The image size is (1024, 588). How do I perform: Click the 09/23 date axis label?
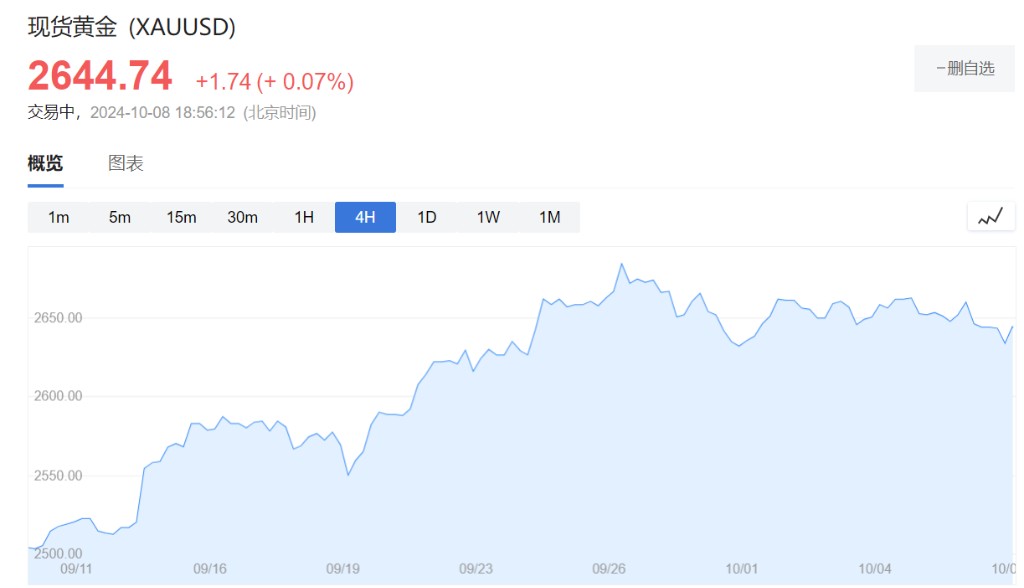tap(476, 569)
